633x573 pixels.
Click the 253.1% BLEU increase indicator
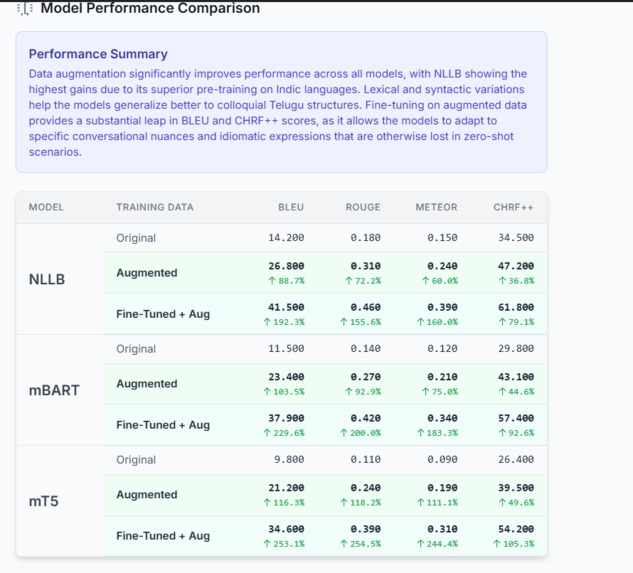pos(284,544)
